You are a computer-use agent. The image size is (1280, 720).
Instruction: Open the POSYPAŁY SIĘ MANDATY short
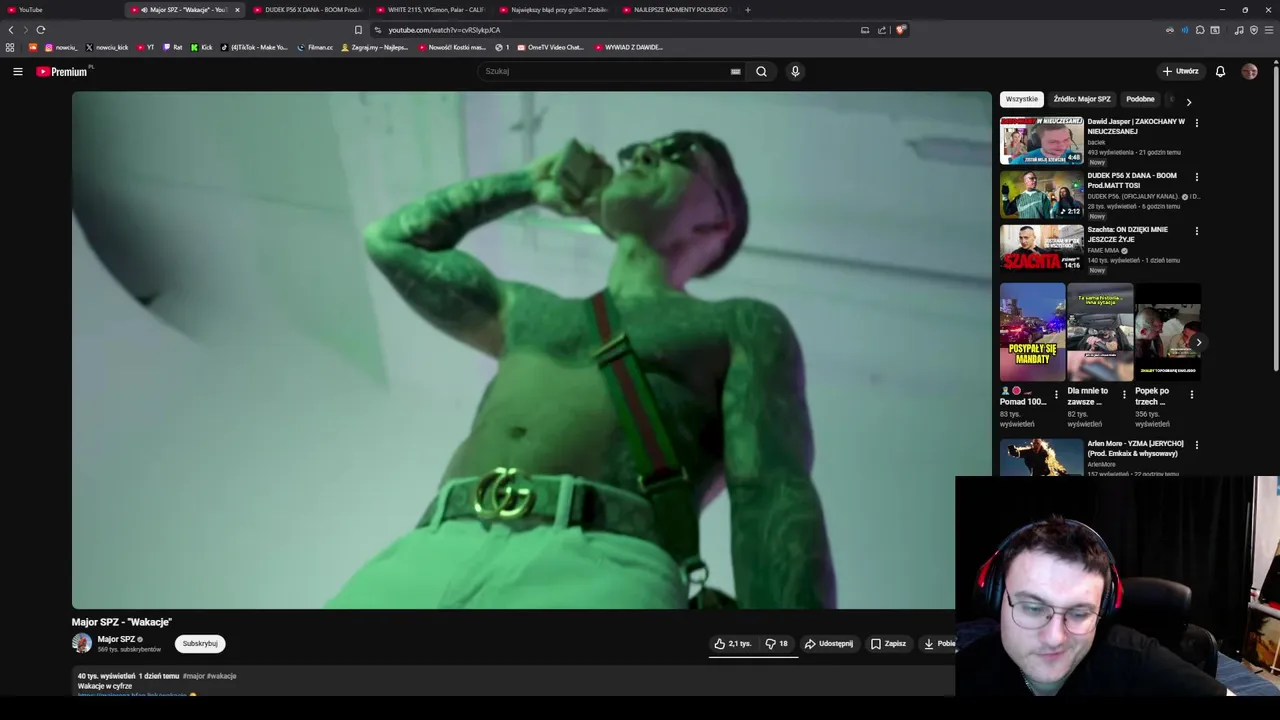tap(1032, 332)
